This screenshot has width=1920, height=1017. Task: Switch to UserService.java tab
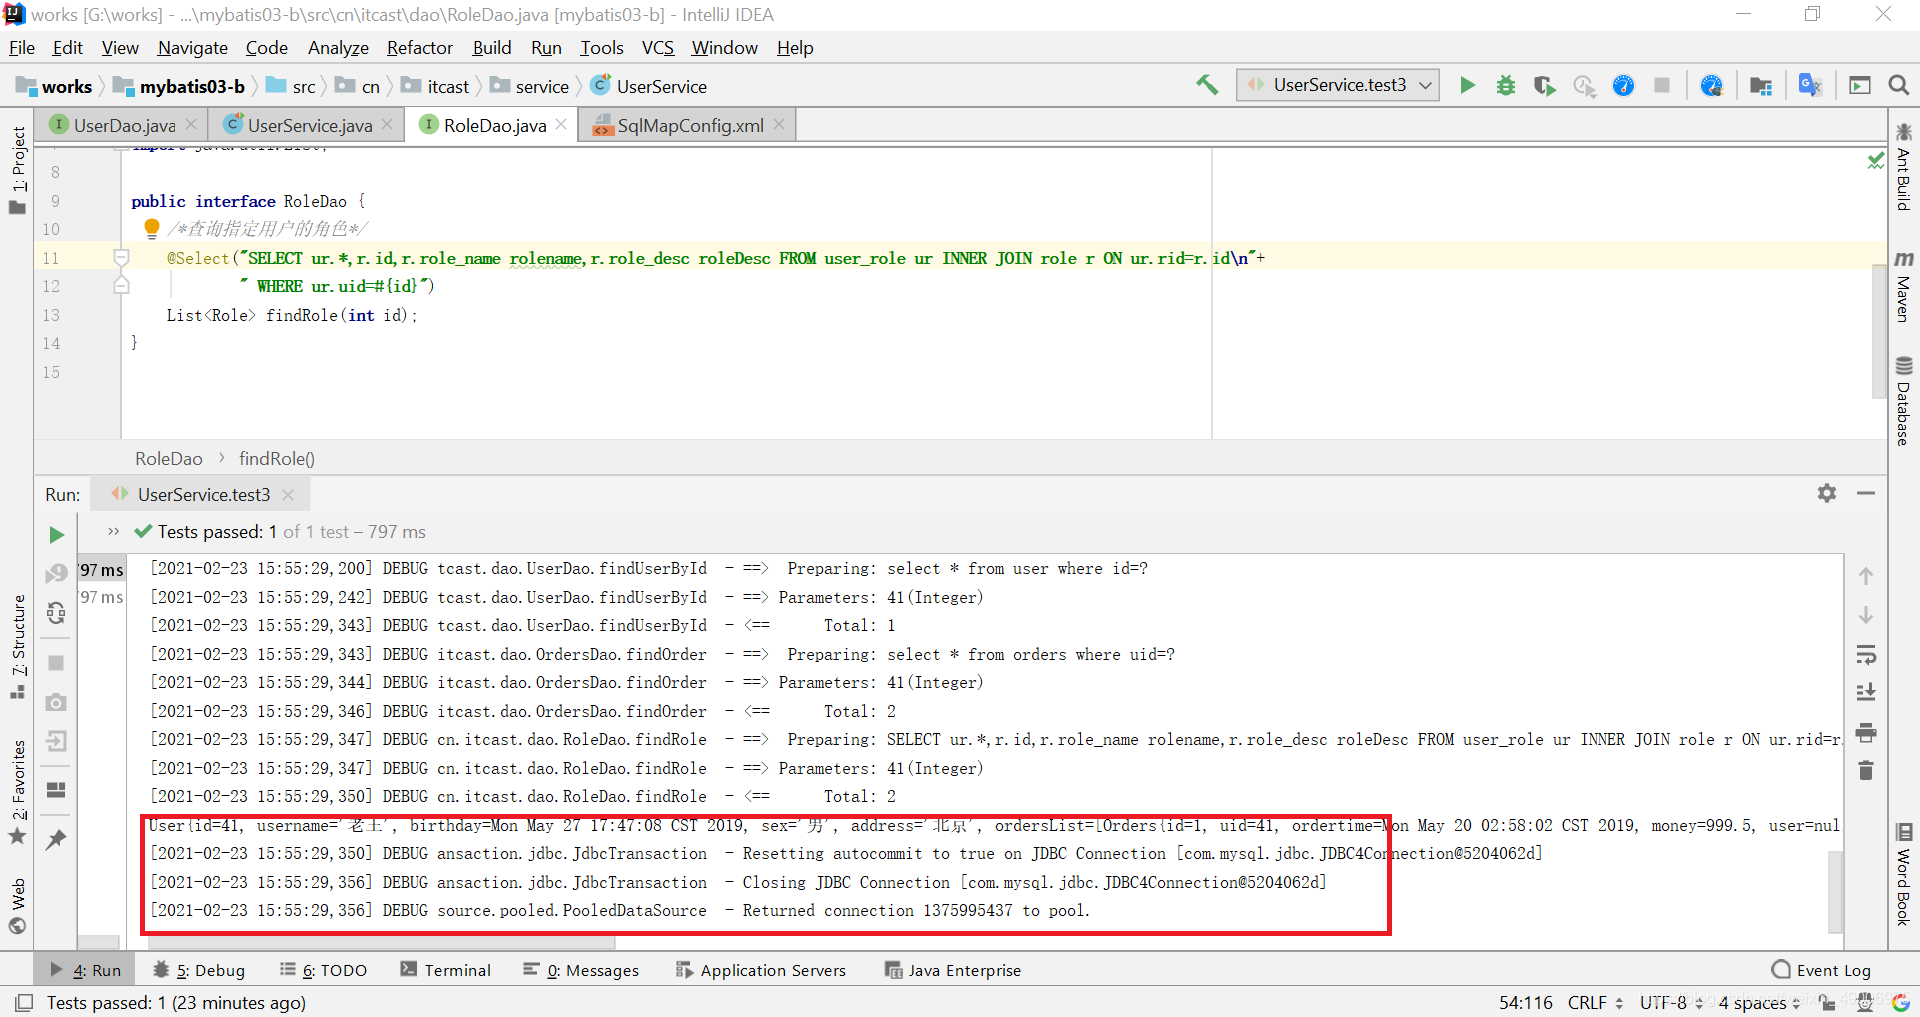click(x=310, y=125)
